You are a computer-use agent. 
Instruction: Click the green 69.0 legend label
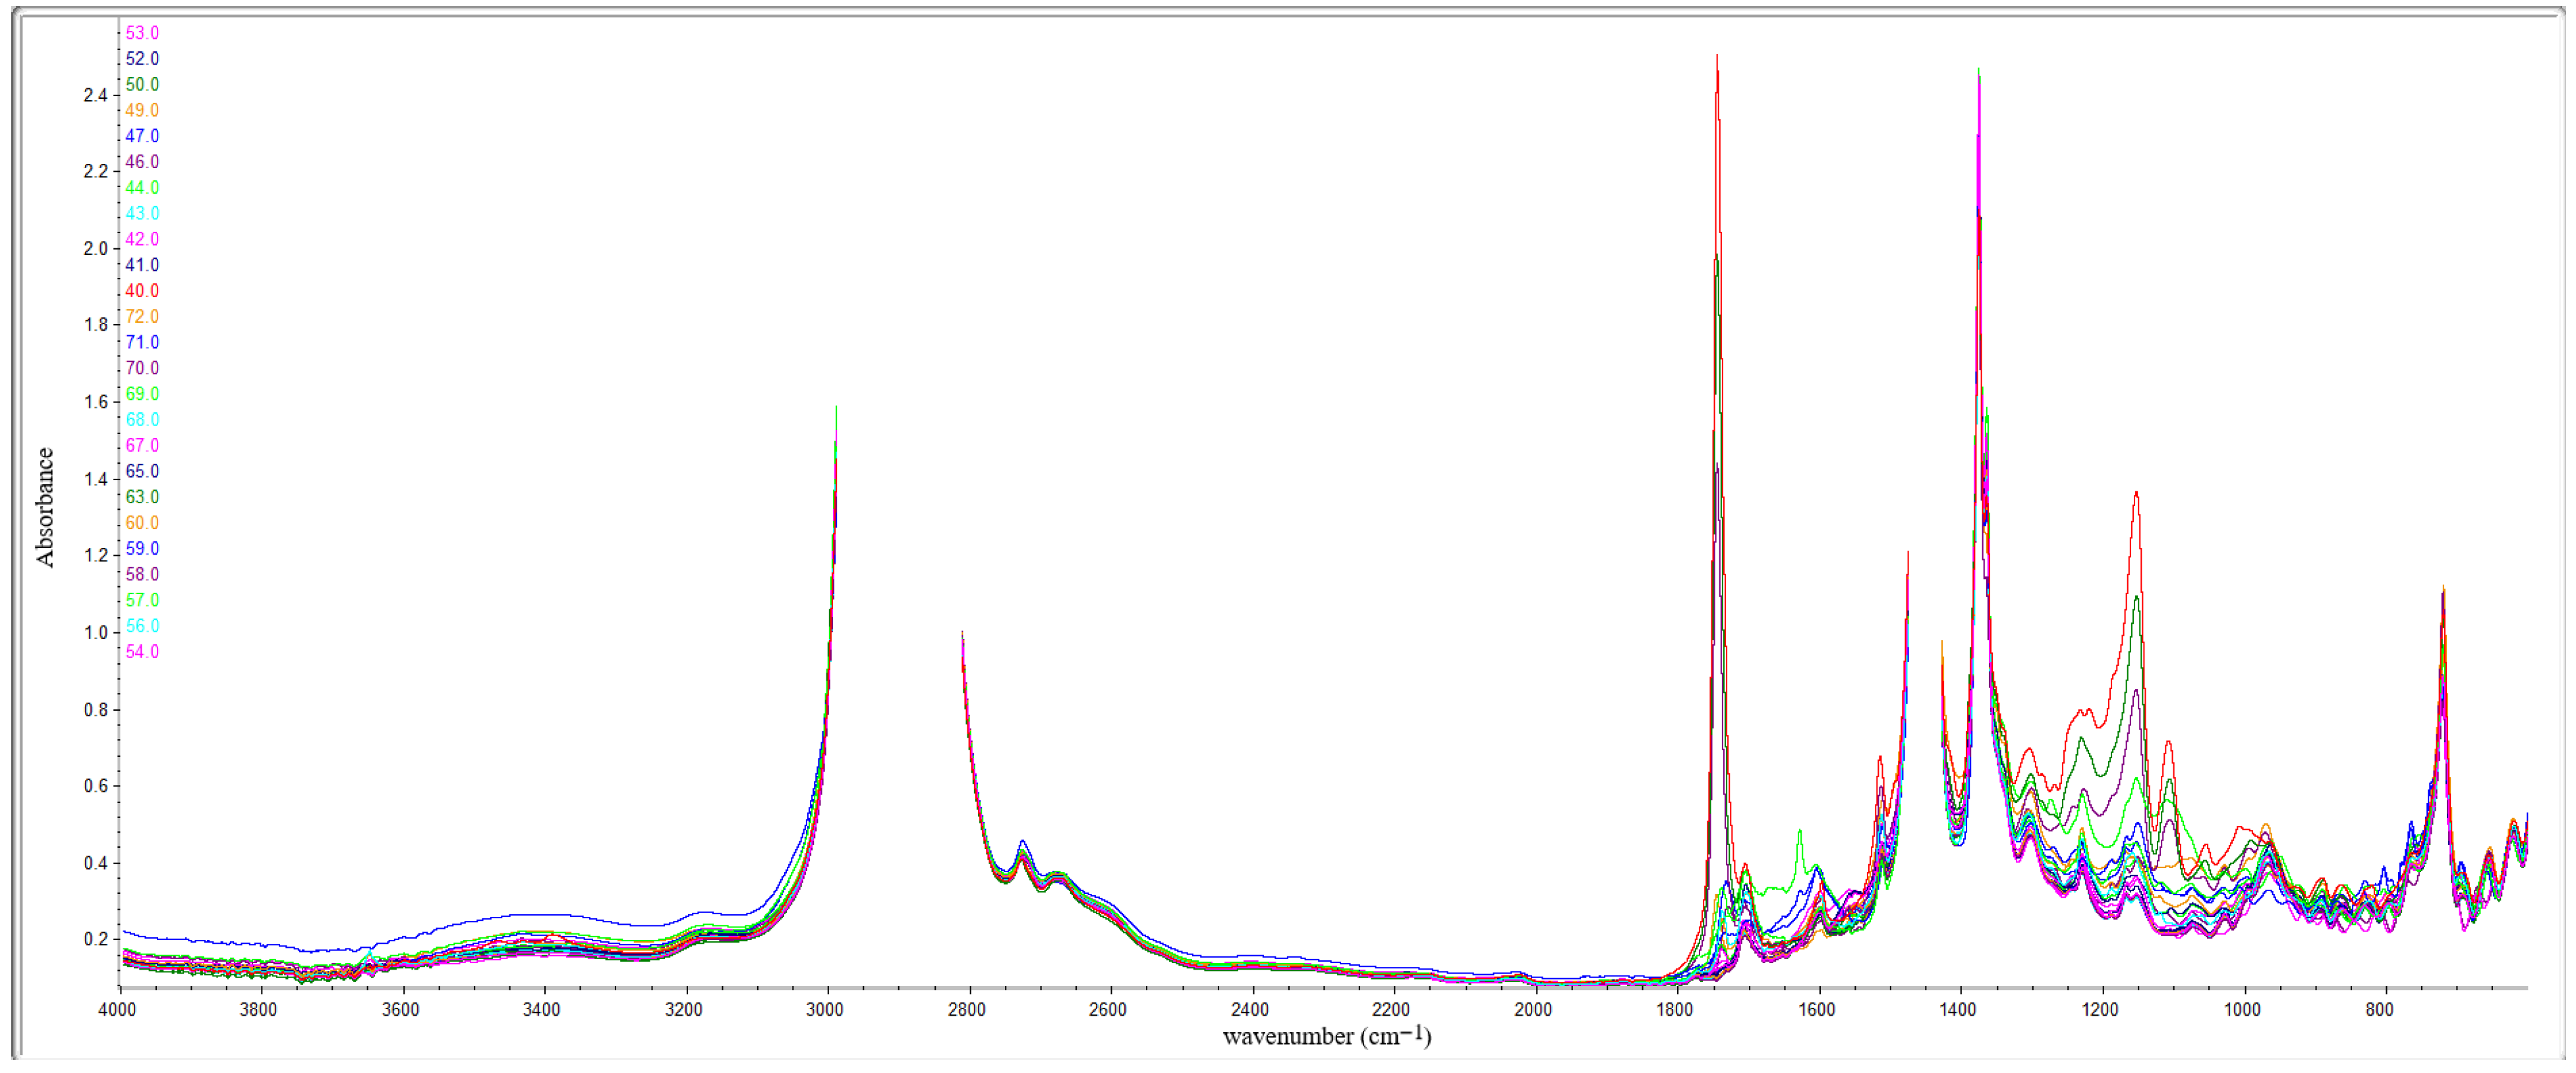click(x=142, y=394)
